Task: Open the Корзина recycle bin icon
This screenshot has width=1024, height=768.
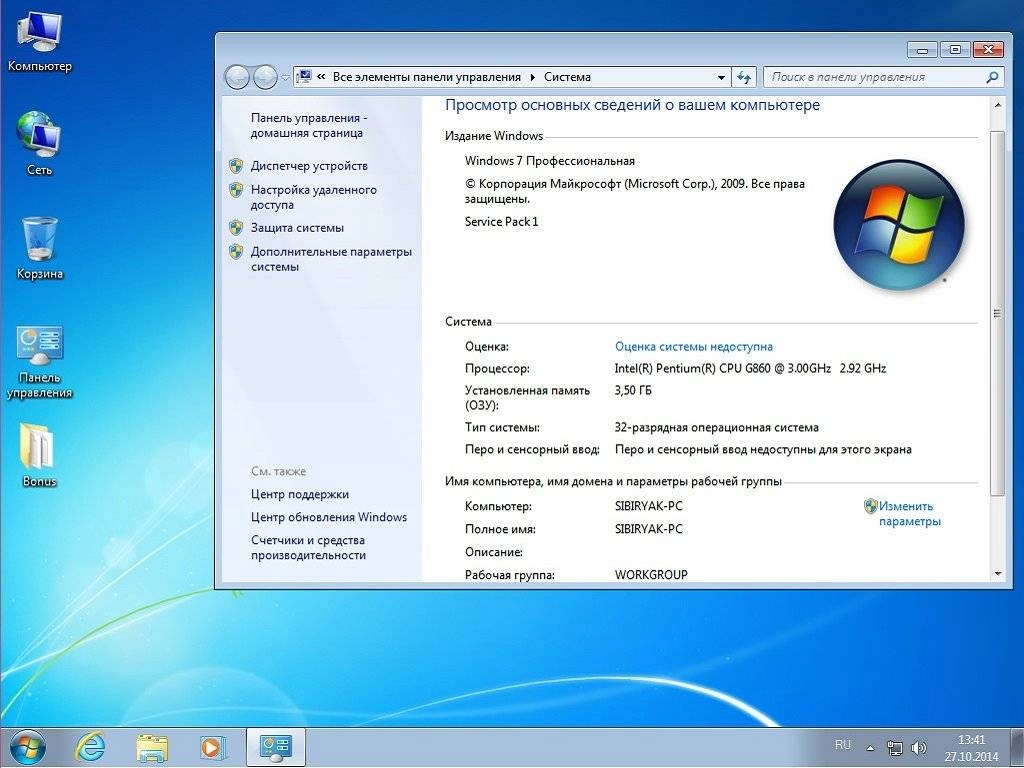Action: [39, 248]
